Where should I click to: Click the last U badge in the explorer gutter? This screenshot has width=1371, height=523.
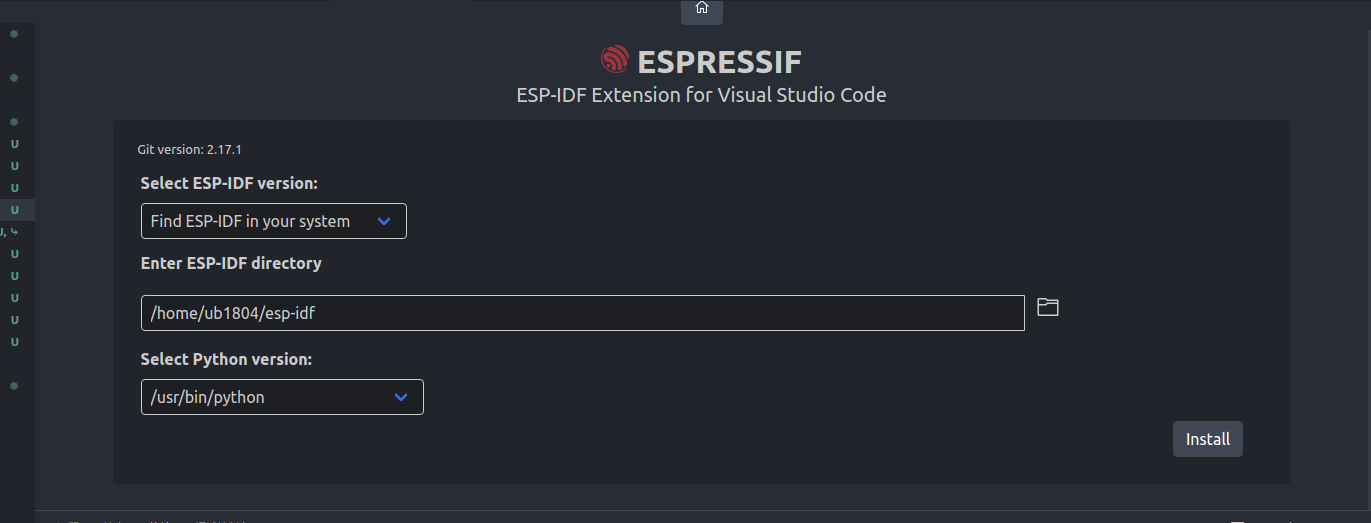point(15,342)
